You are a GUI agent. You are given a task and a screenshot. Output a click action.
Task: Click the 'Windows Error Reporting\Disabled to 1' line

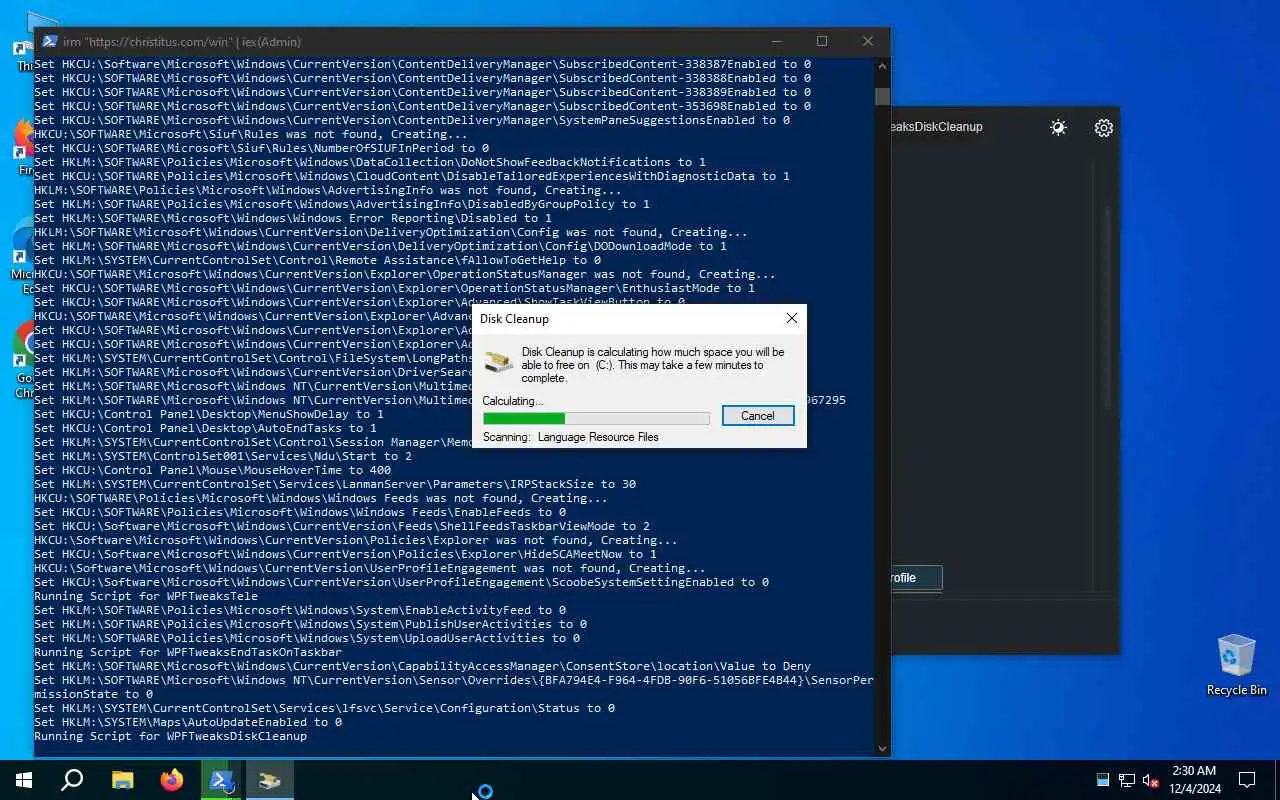pyautogui.click(x=293, y=218)
